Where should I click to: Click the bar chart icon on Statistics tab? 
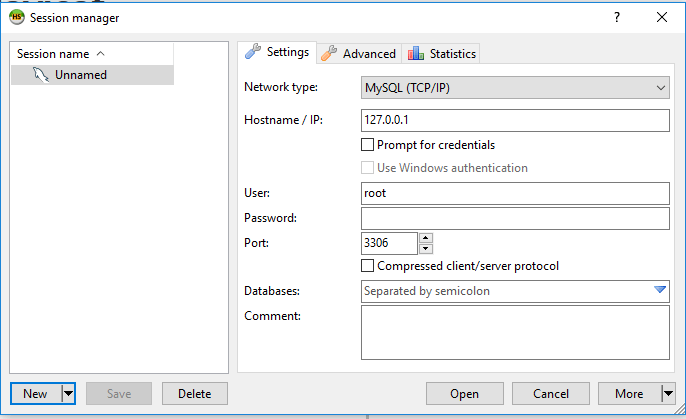(x=416, y=53)
